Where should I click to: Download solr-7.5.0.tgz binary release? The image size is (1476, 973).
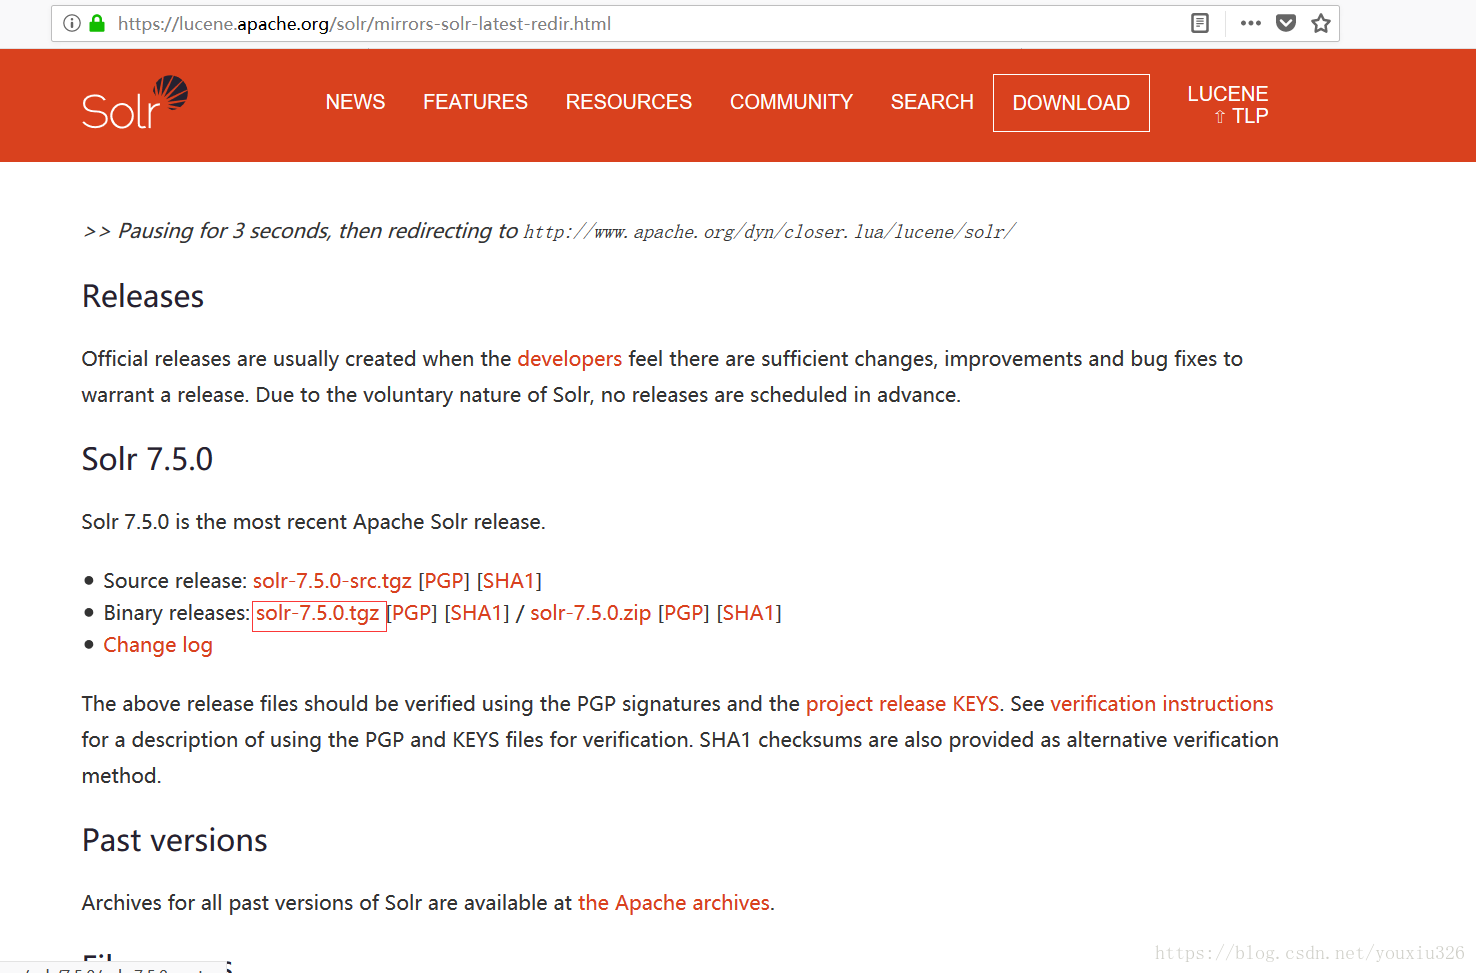click(x=318, y=613)
